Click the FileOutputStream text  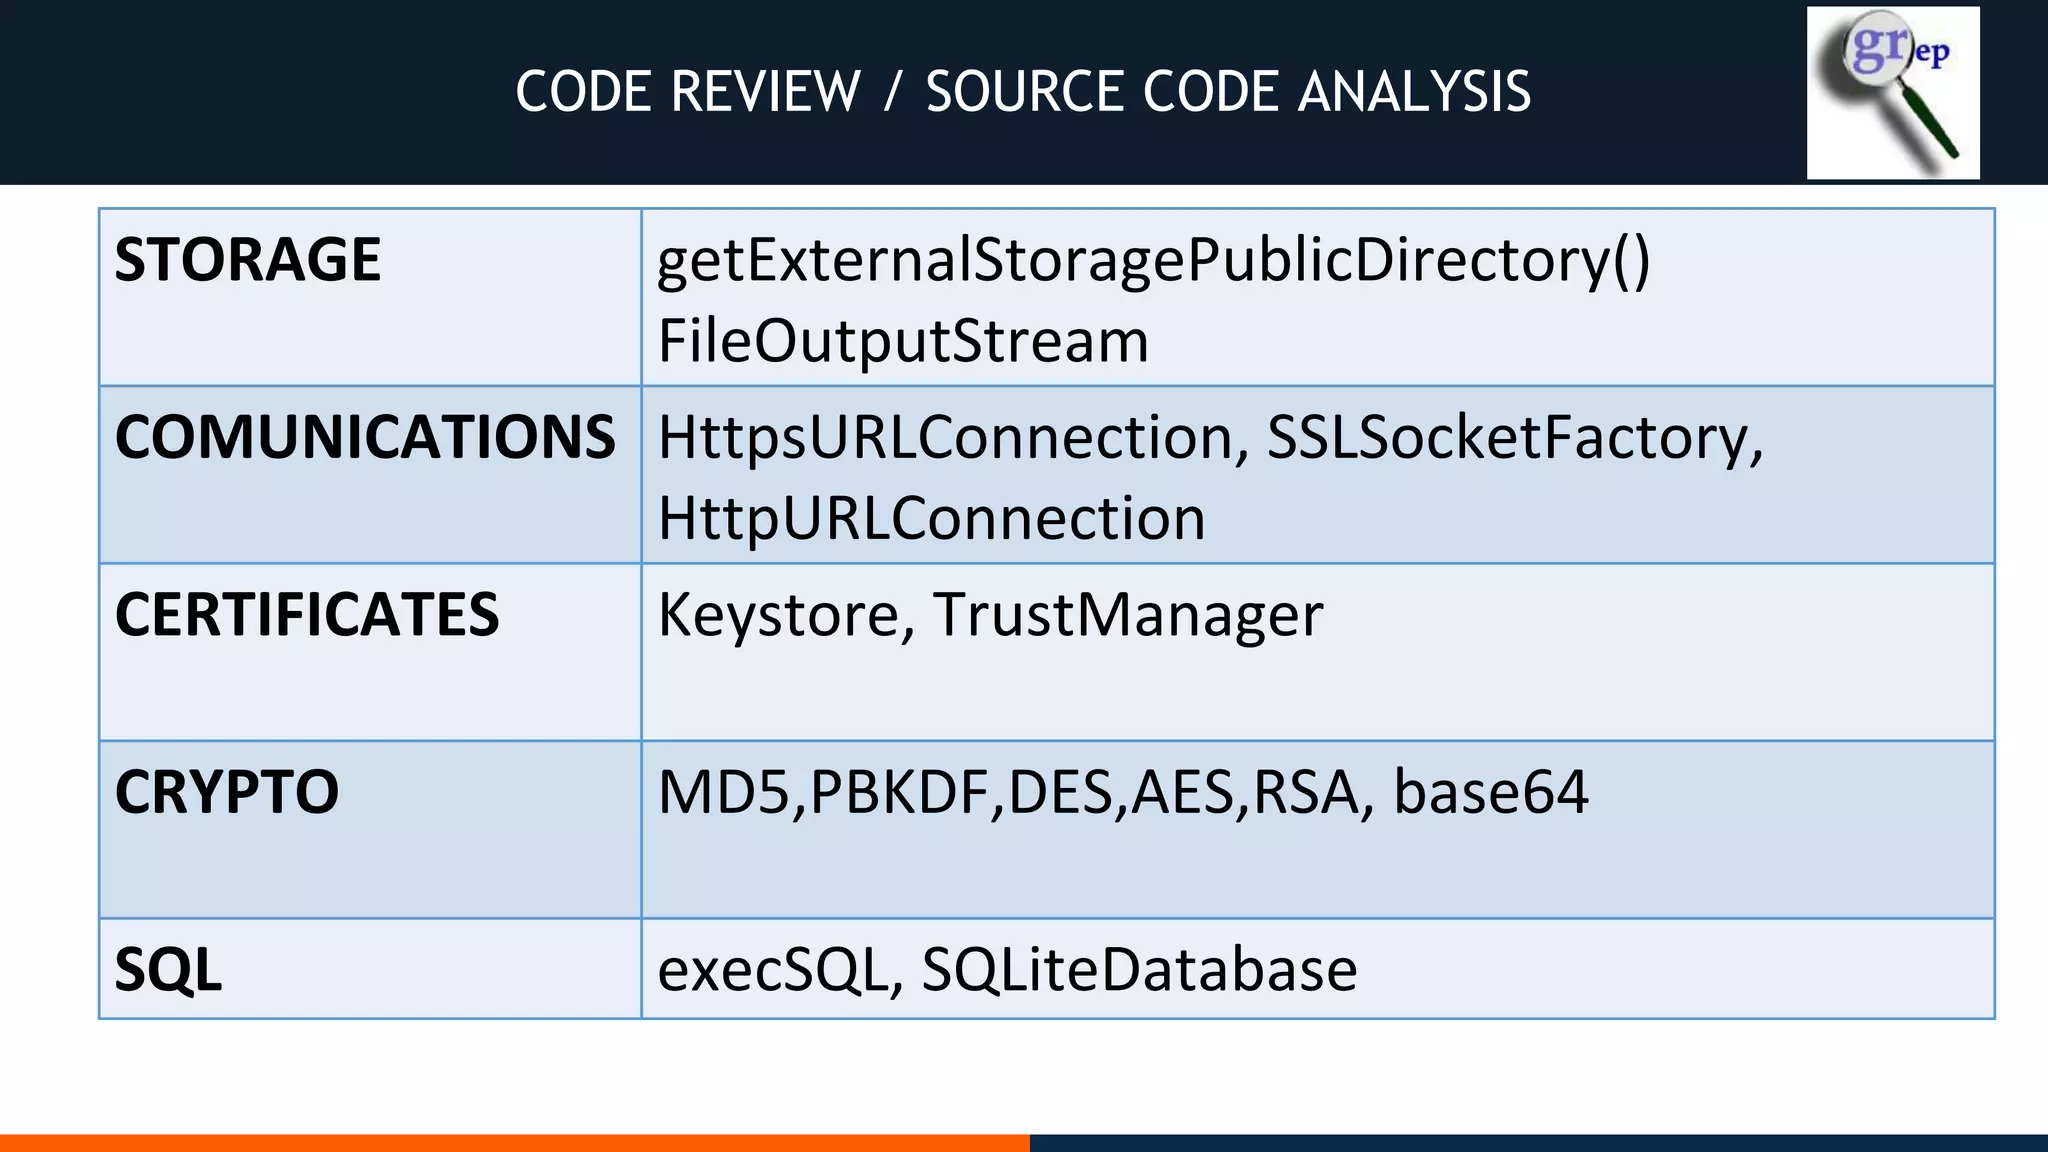903,341
